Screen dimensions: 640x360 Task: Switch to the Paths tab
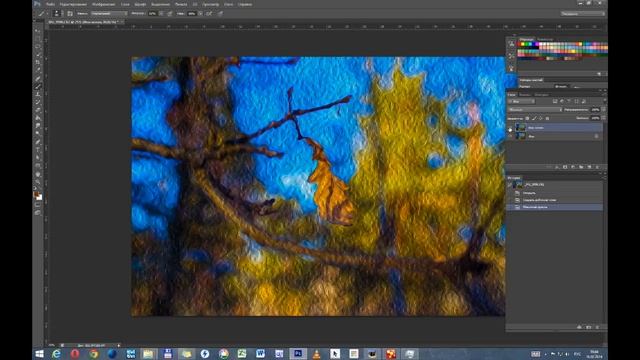(542, 95)
